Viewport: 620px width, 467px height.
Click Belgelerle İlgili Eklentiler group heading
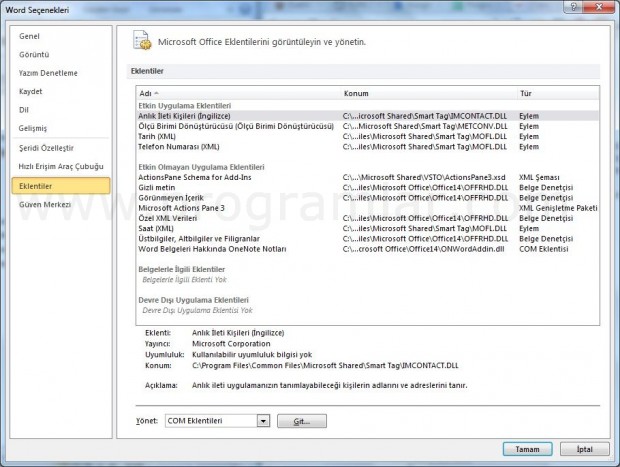[x=181, y=269]
